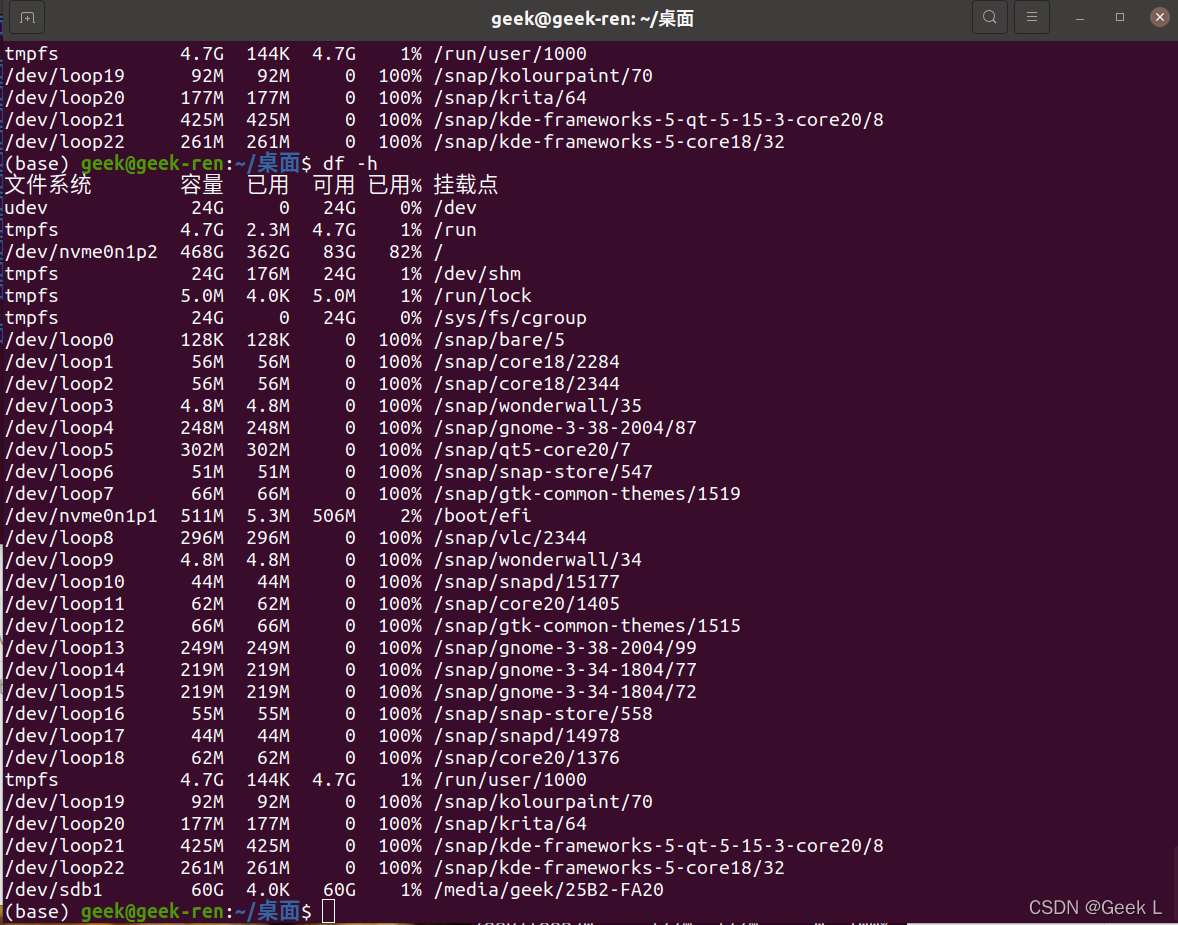Screen dimensions: 1178x925
Task: Click the 468G capacity value
Action: [x=202, y=252]
